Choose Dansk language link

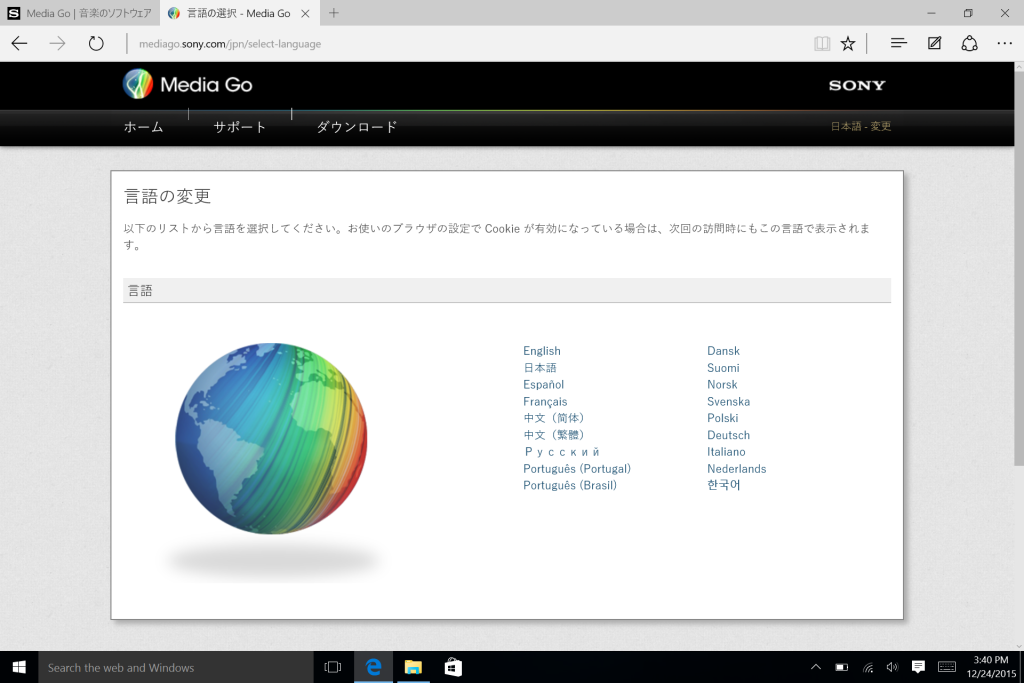[x=723, y=351]
